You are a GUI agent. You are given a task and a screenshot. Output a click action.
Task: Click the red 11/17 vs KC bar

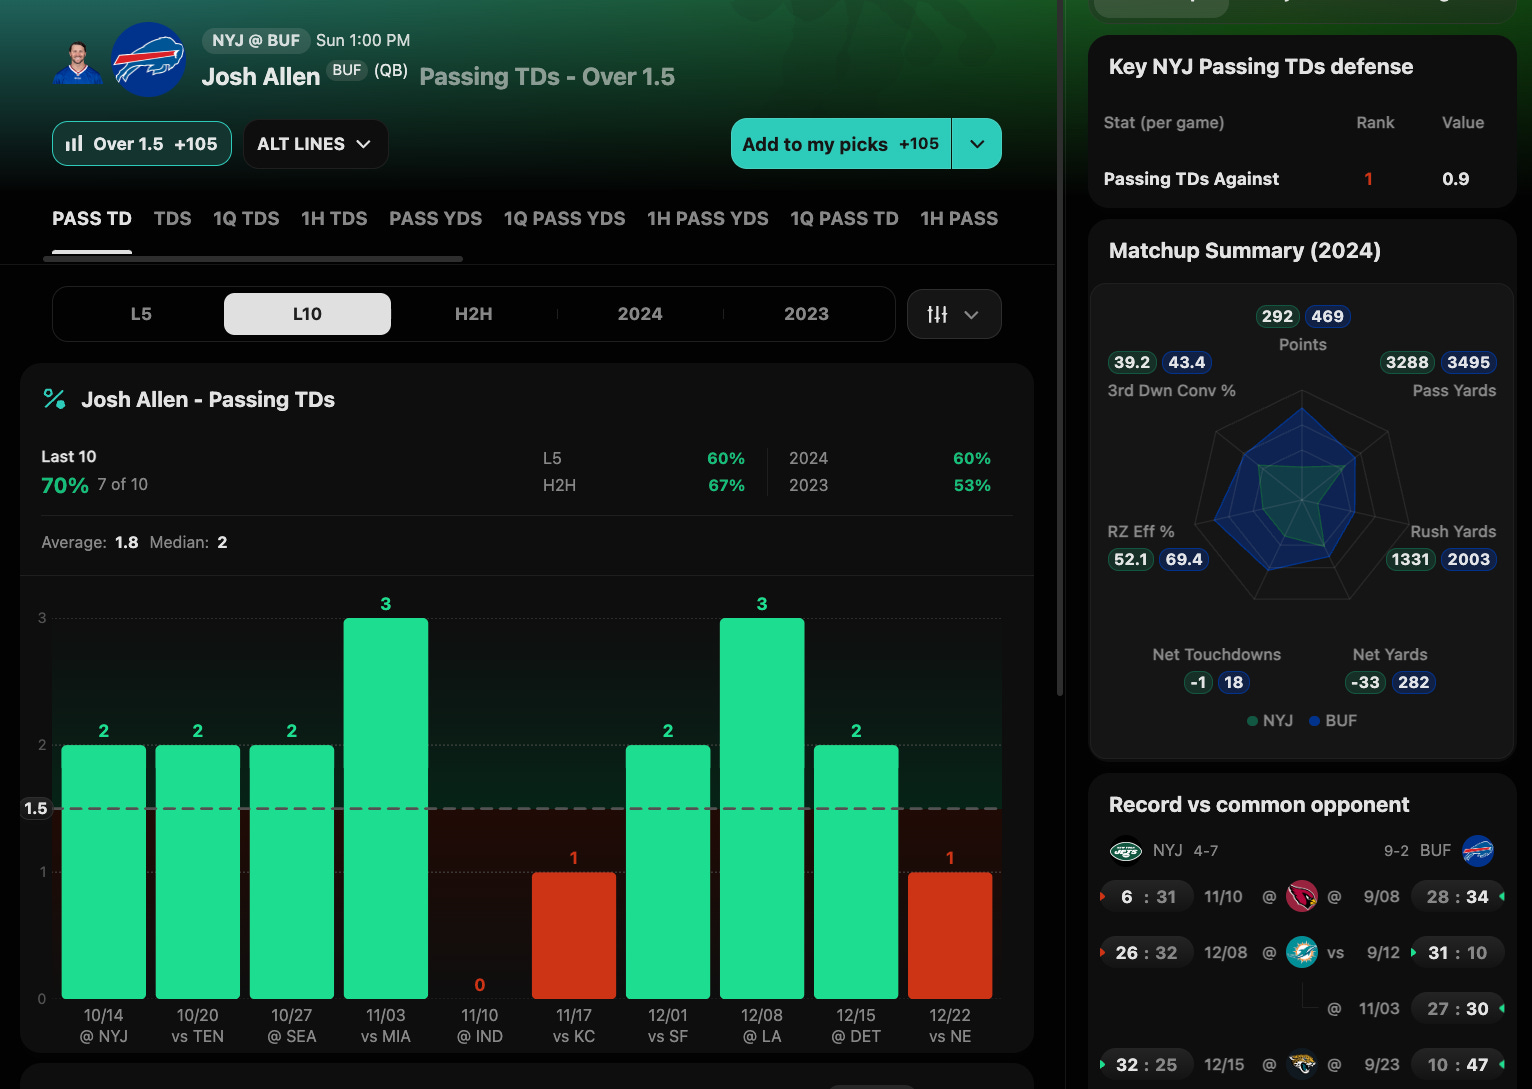[574, 935]
